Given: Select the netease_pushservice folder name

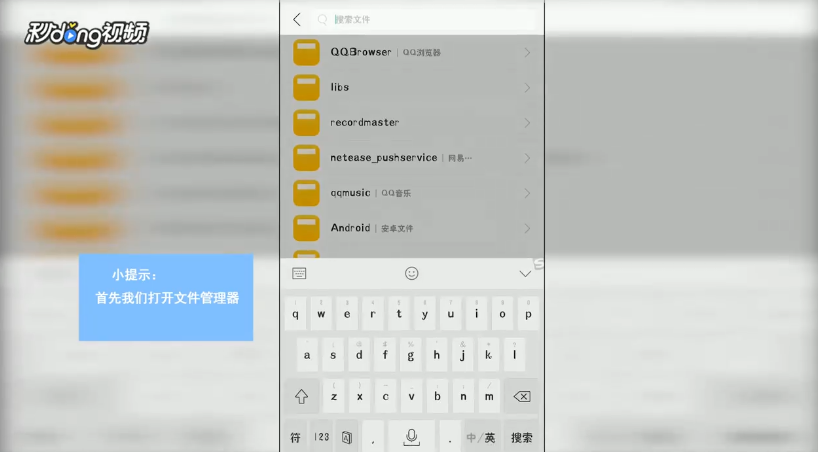Looking at the screenshot, I should pyautogui.click(x=383, y=158).
